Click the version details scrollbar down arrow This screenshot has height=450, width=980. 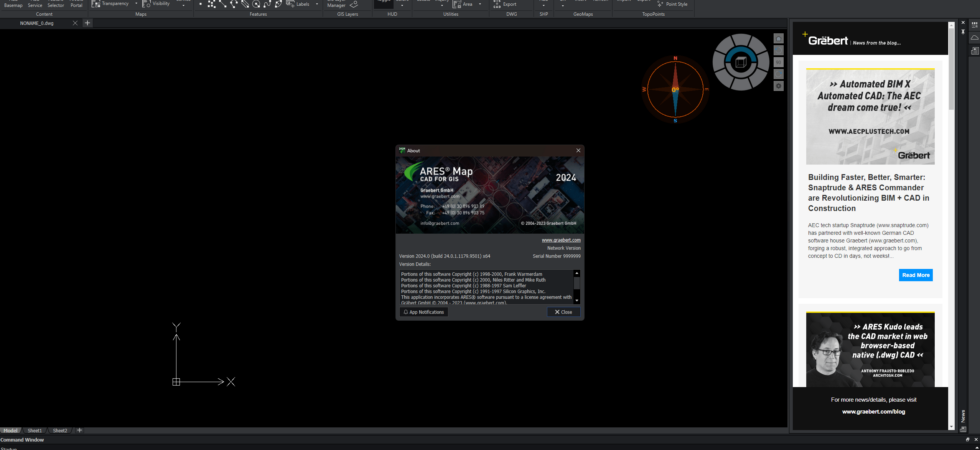pyautogui.click(x=576, y=301)
